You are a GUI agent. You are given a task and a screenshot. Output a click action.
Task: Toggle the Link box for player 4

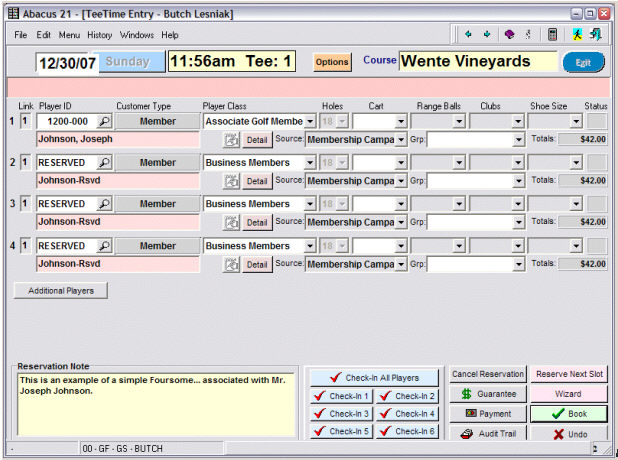(26, 246)
